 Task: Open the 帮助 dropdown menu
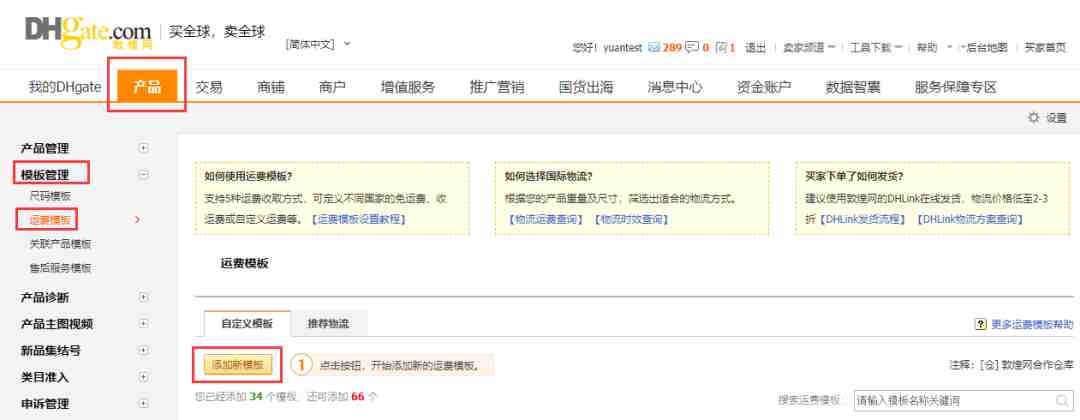934,48
